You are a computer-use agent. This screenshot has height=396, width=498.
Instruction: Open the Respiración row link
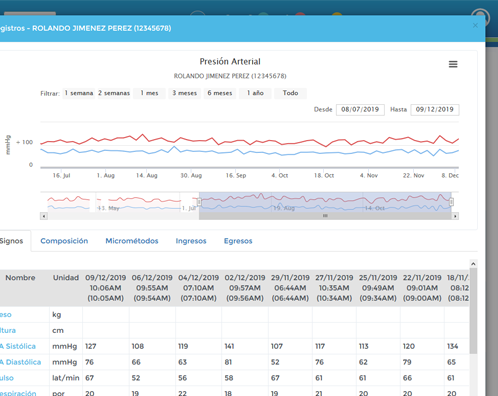18,393
